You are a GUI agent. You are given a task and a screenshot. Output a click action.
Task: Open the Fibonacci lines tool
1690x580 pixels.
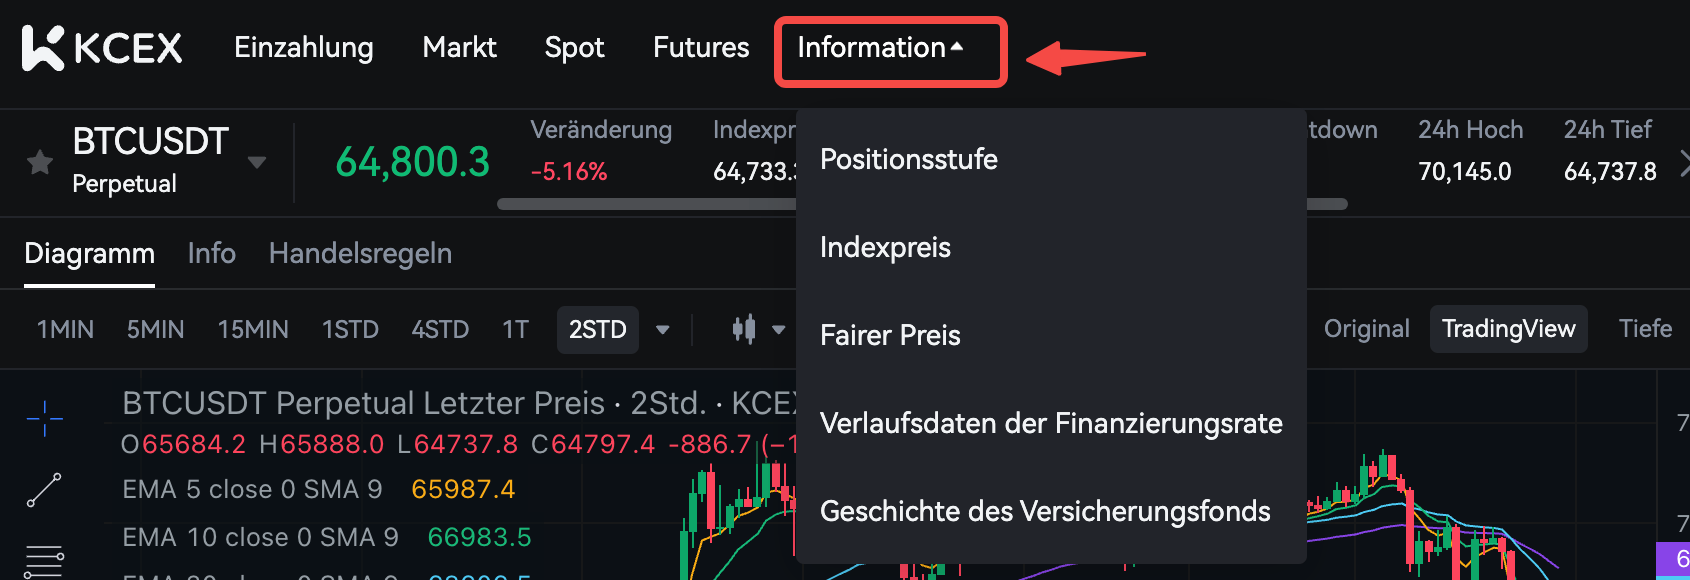[44, 560]
